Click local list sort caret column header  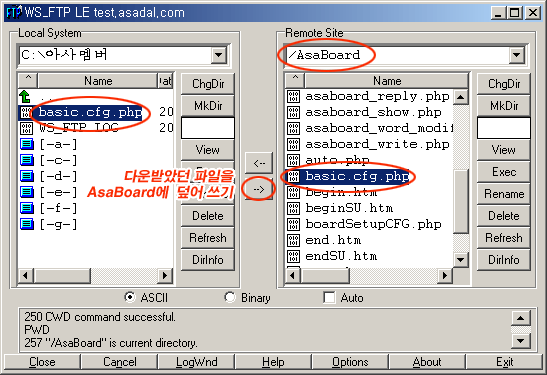pos(28,81)
